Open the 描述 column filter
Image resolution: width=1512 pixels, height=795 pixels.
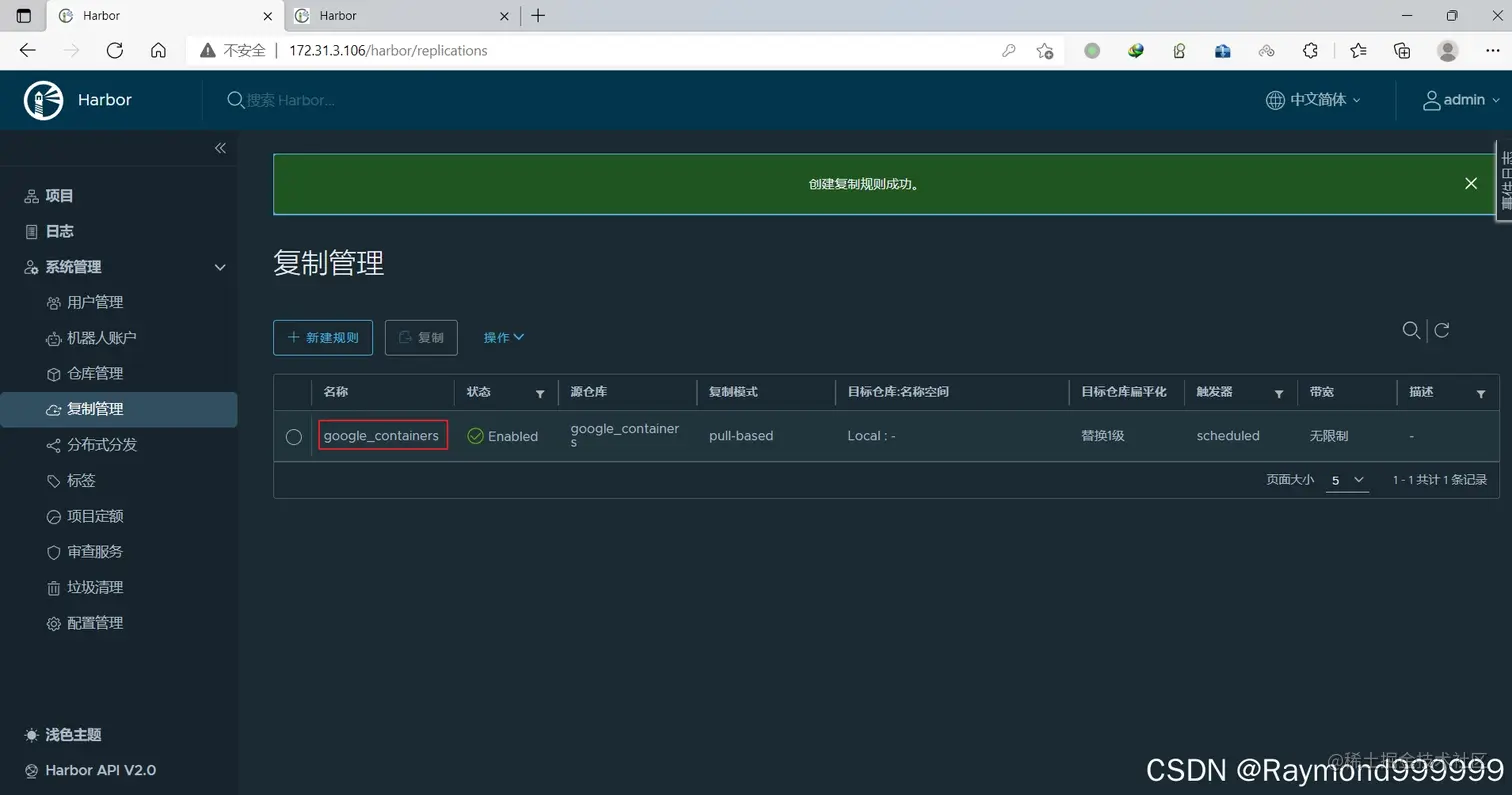tap(1481, 393)
